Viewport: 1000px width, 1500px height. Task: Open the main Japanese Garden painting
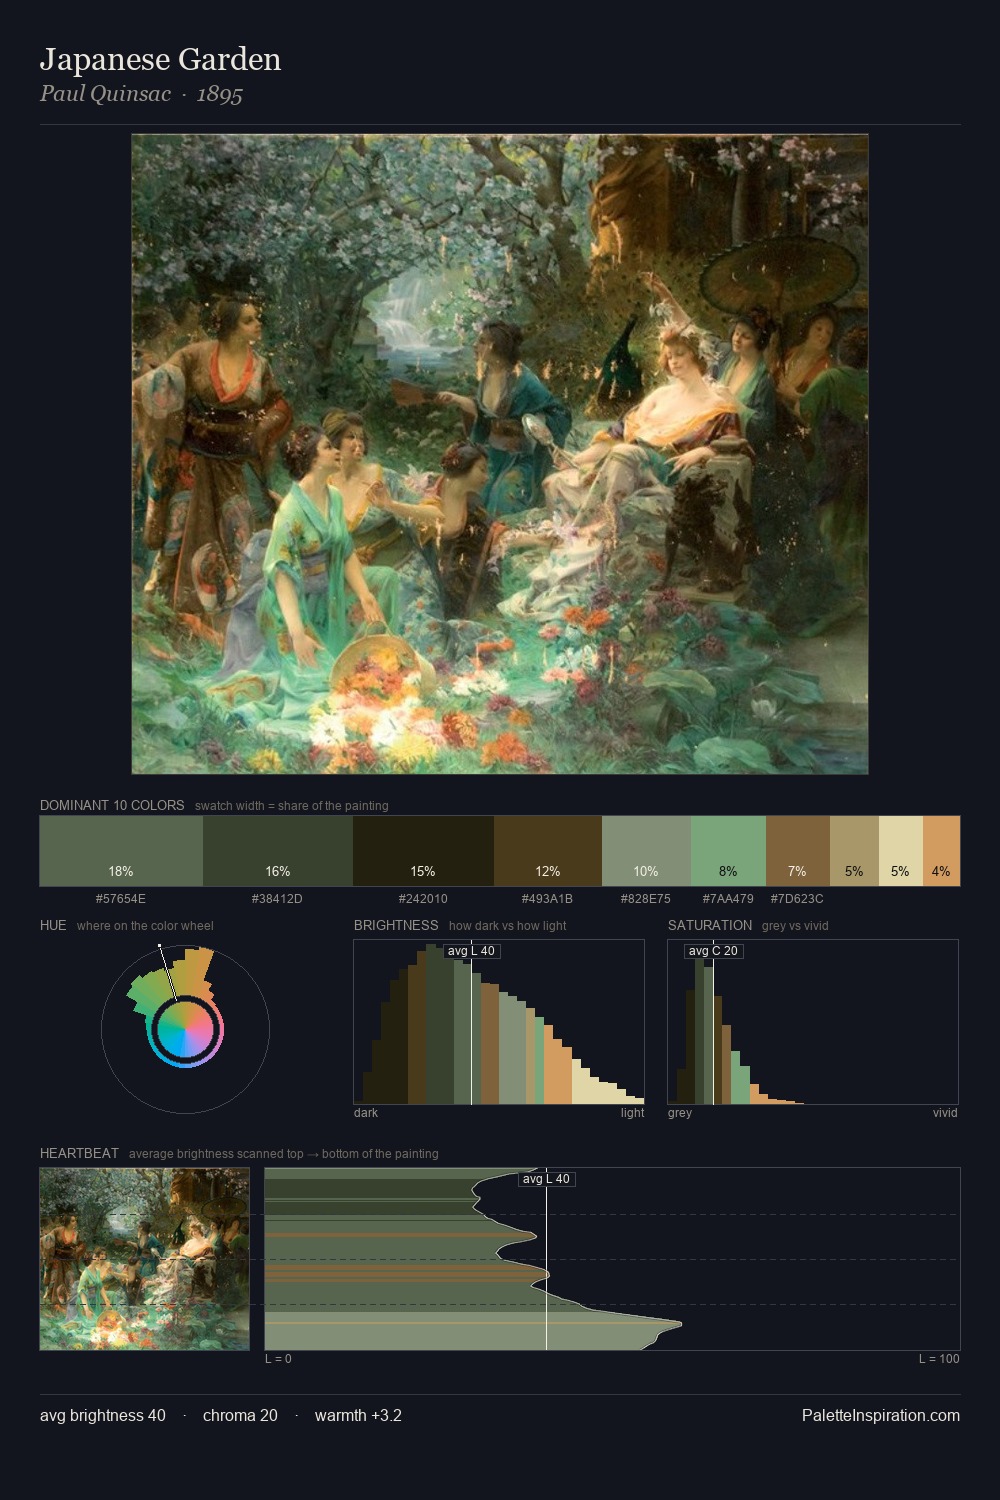click(x=500, y=454)
